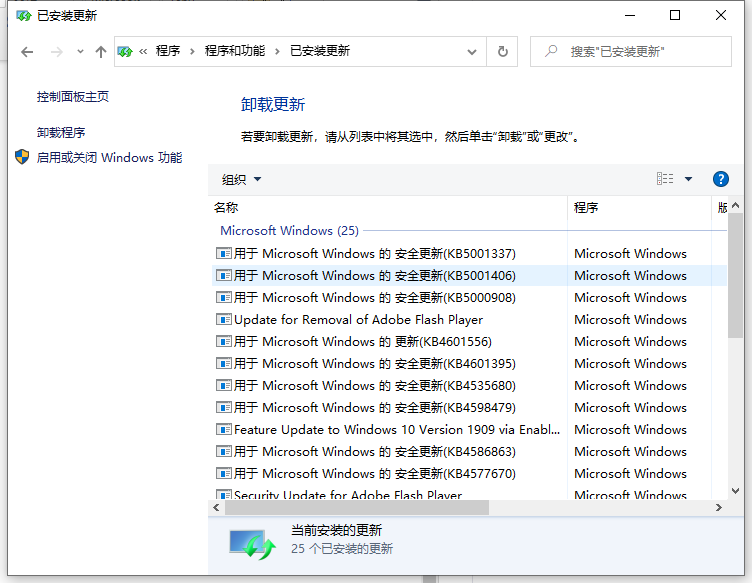Click Microsoft Windows program cell for KB5001406

tap(630, 276)
